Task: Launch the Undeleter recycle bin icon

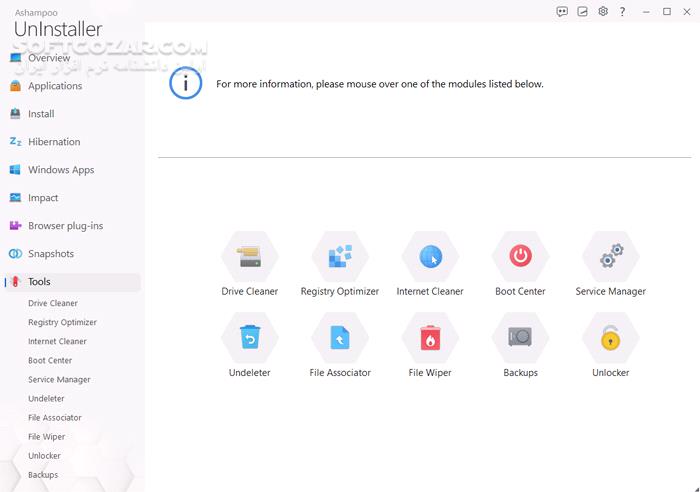Action: click(x=250, y=338)
